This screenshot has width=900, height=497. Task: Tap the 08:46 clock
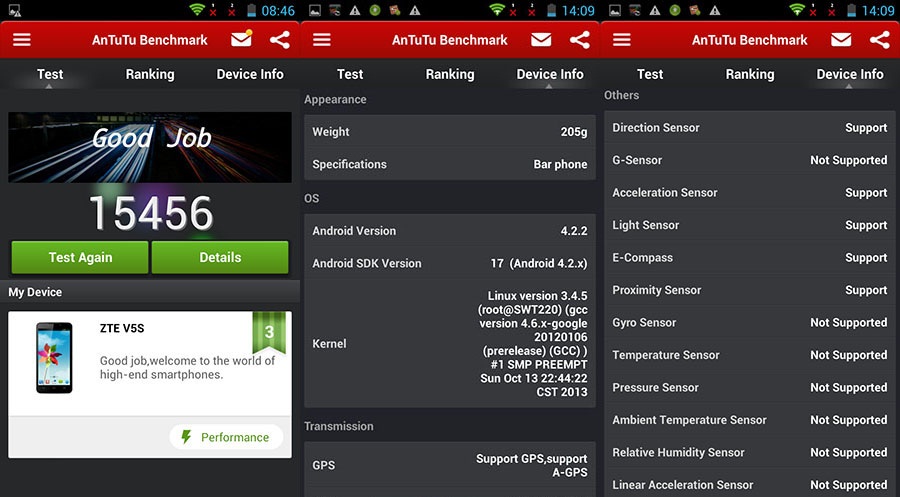(x=278, y=10)
